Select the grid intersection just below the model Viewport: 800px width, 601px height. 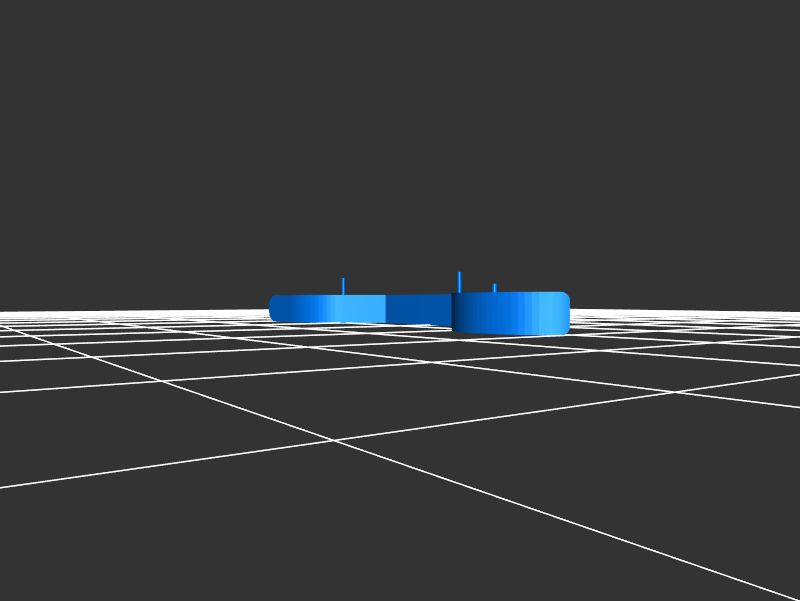432,362
